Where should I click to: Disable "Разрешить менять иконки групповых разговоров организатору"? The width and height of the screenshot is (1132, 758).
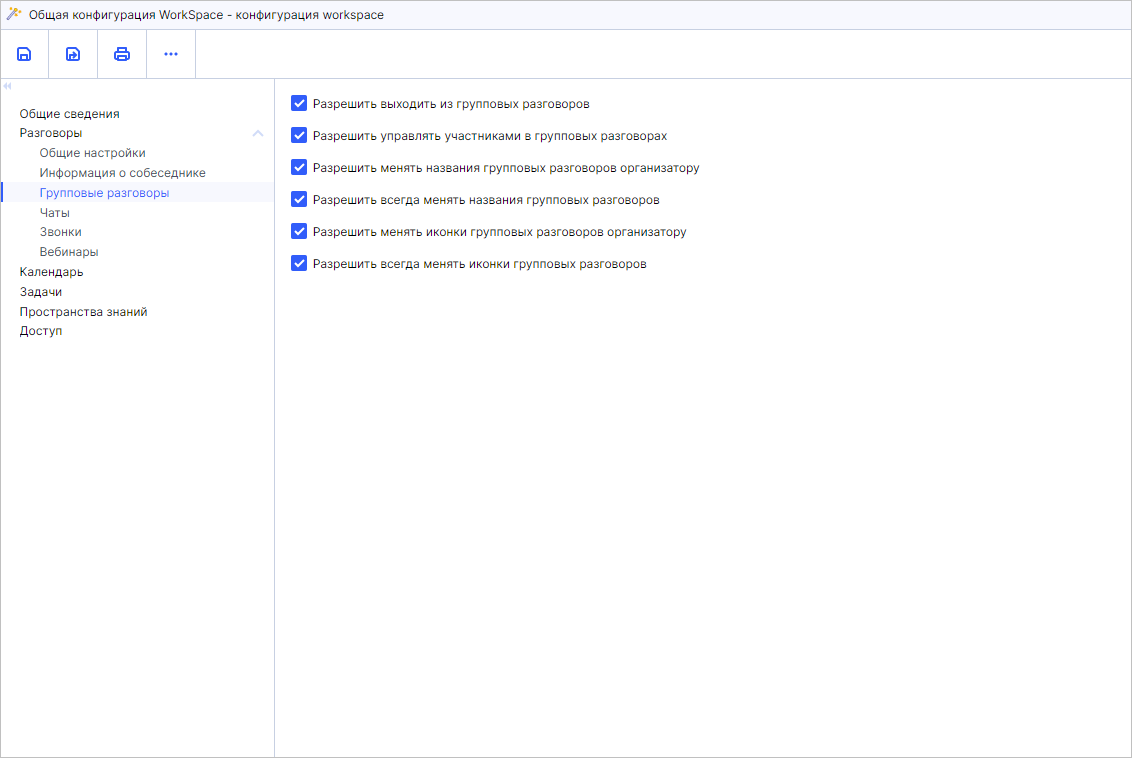pos(299,231)
